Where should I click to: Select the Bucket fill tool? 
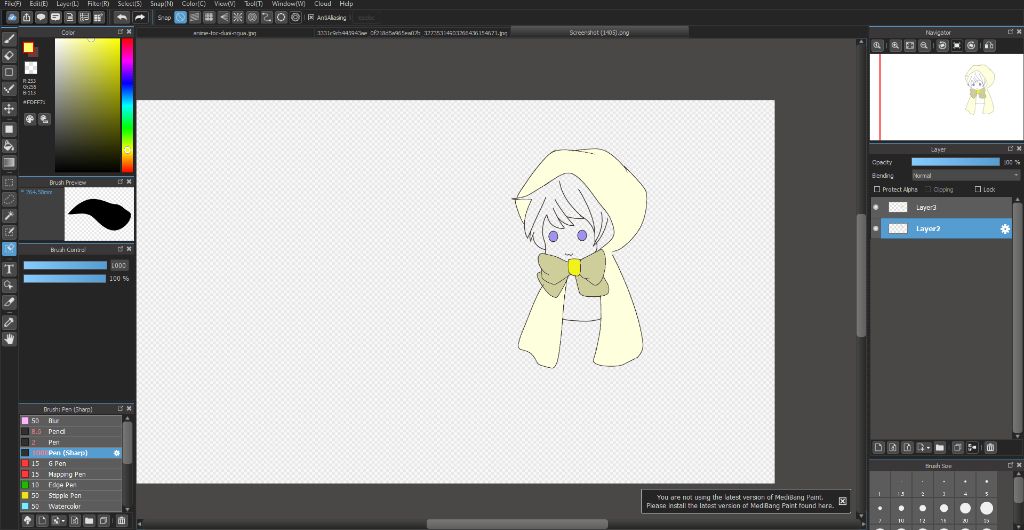coord(9,145)
